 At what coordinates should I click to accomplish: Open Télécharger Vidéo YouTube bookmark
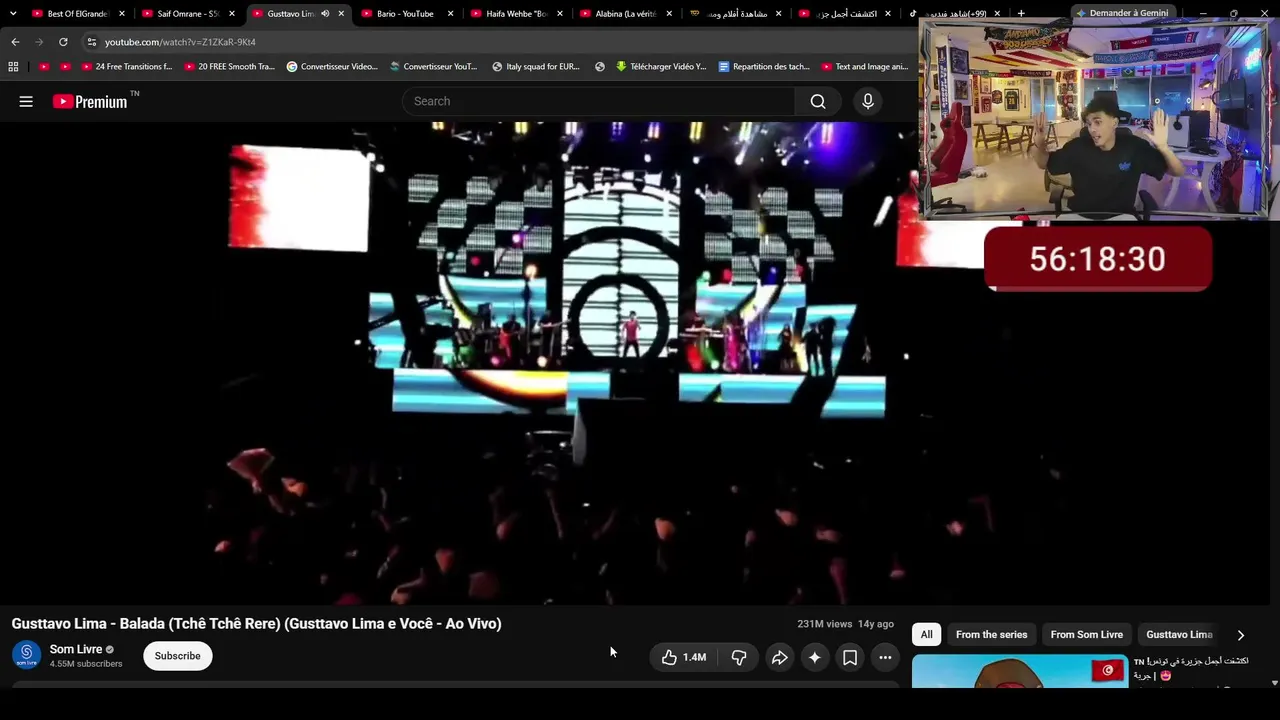point(661,67)
